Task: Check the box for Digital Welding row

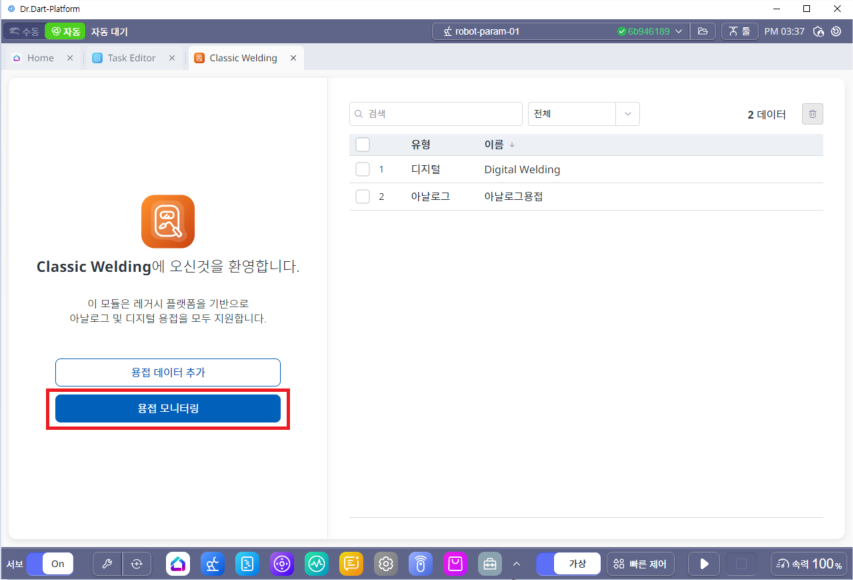Action: click(x=363, y=170)
